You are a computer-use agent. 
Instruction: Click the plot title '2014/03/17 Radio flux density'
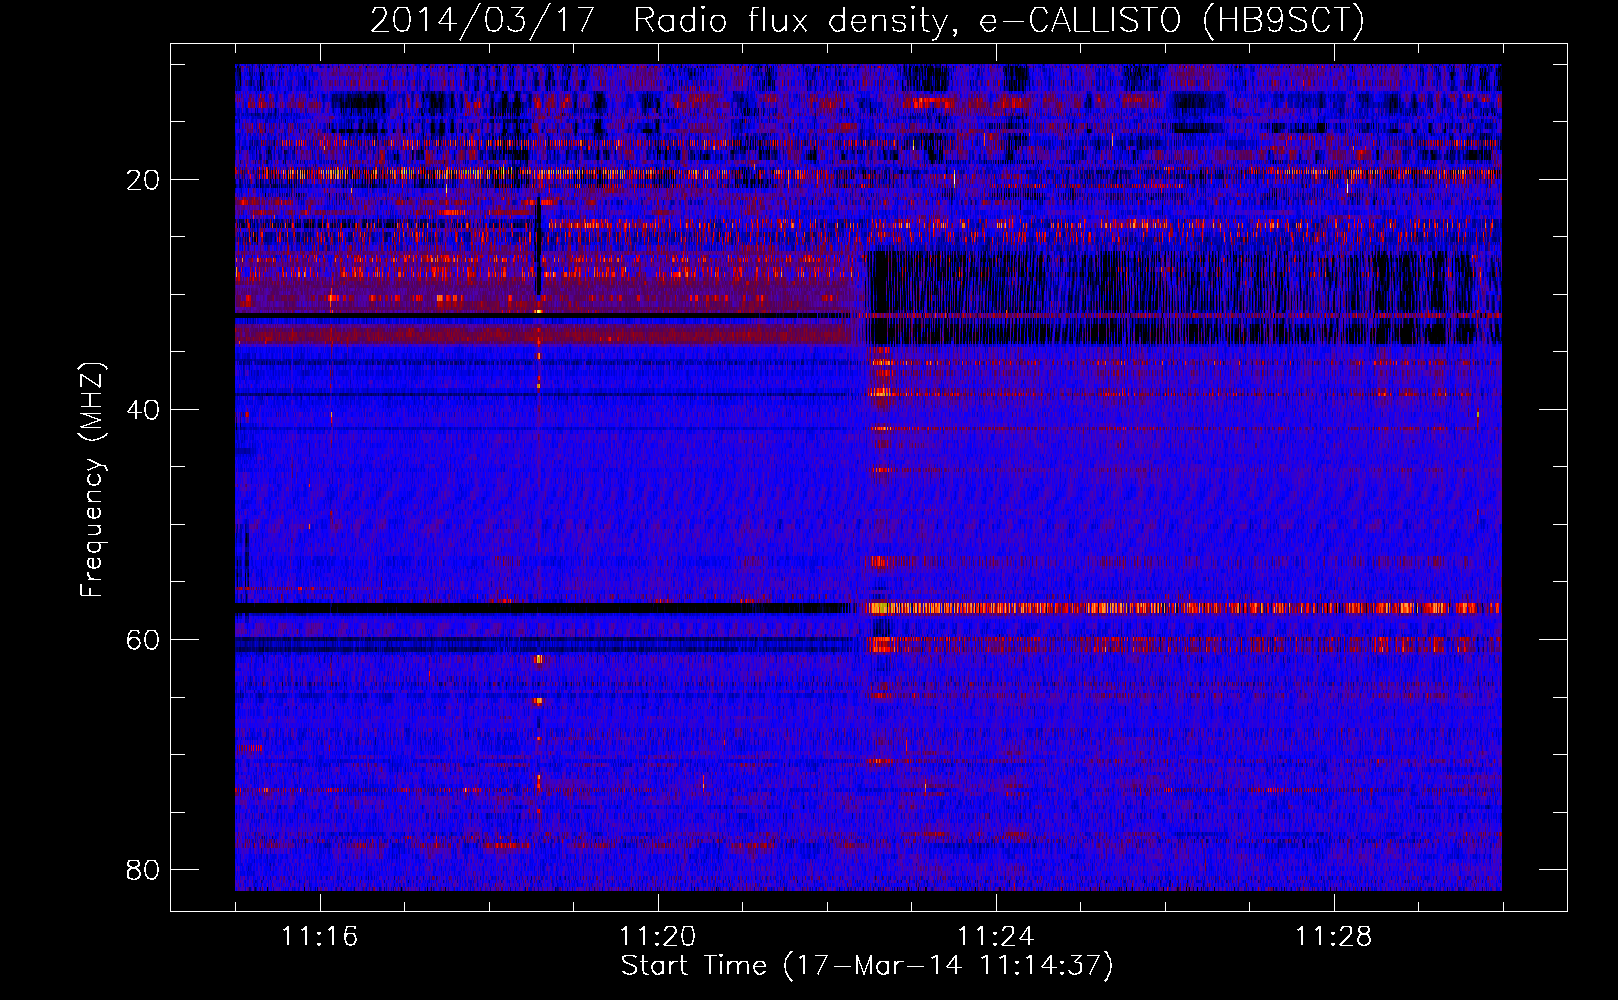click(x=868, y=20)
